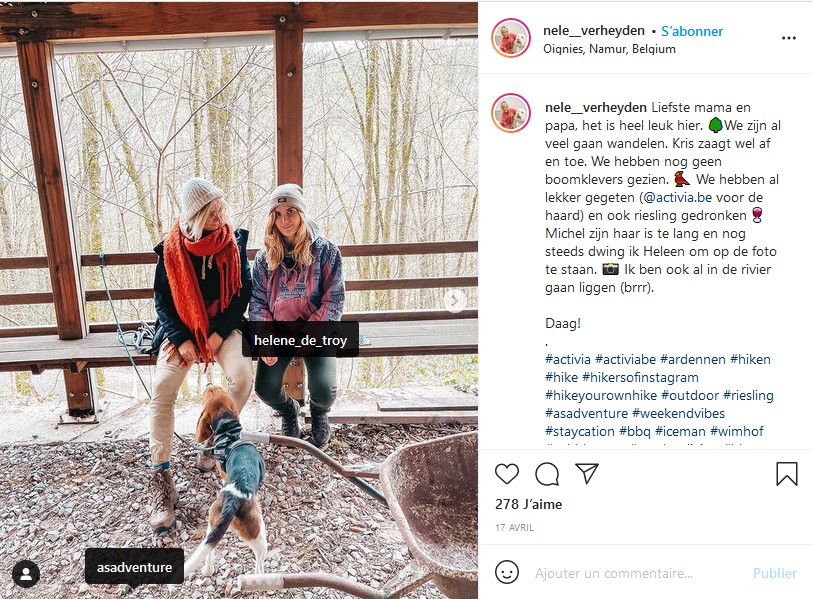
Task: Open the helene_de_troy photo tag
Action: pyautogui.click(x=300, y=340)
